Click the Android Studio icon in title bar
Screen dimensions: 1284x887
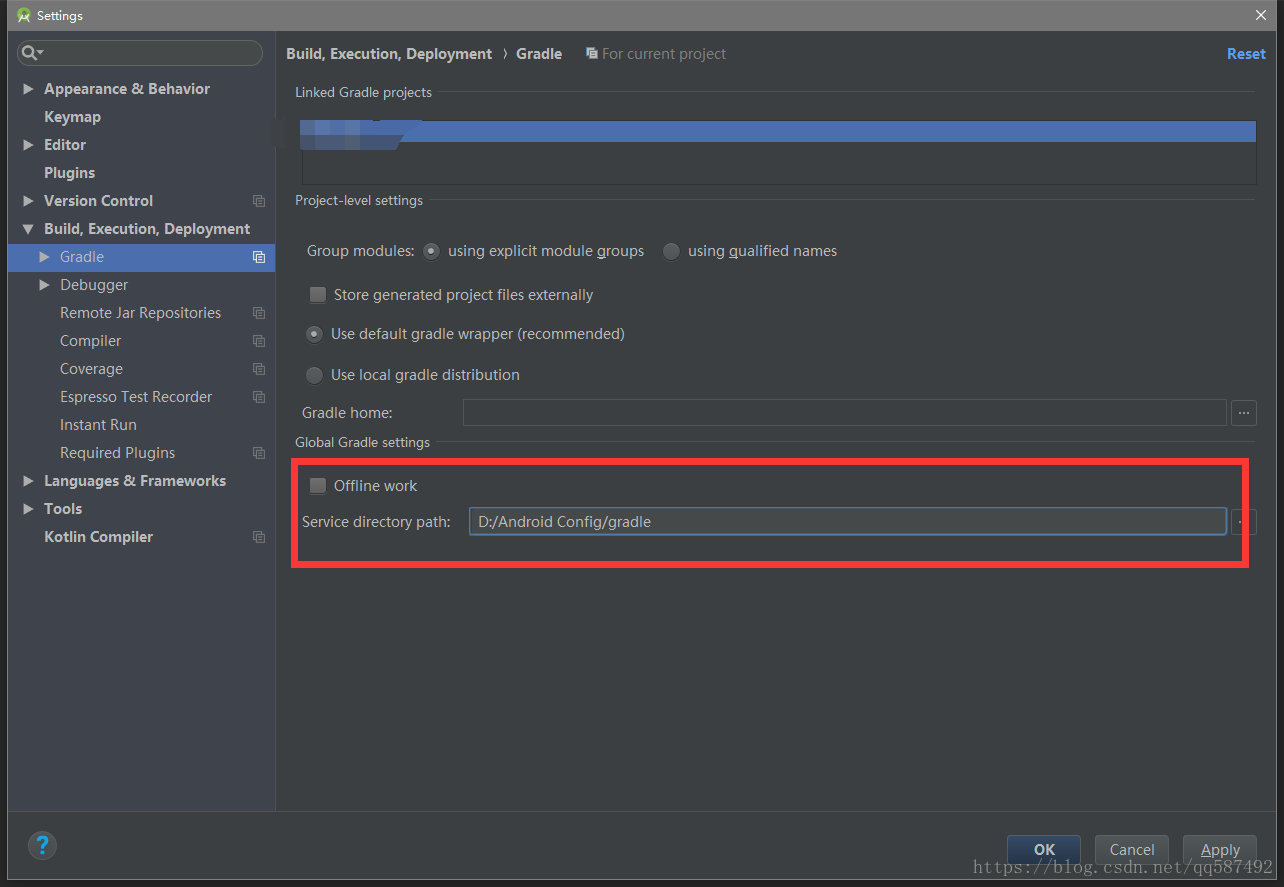tap(24, 15)
